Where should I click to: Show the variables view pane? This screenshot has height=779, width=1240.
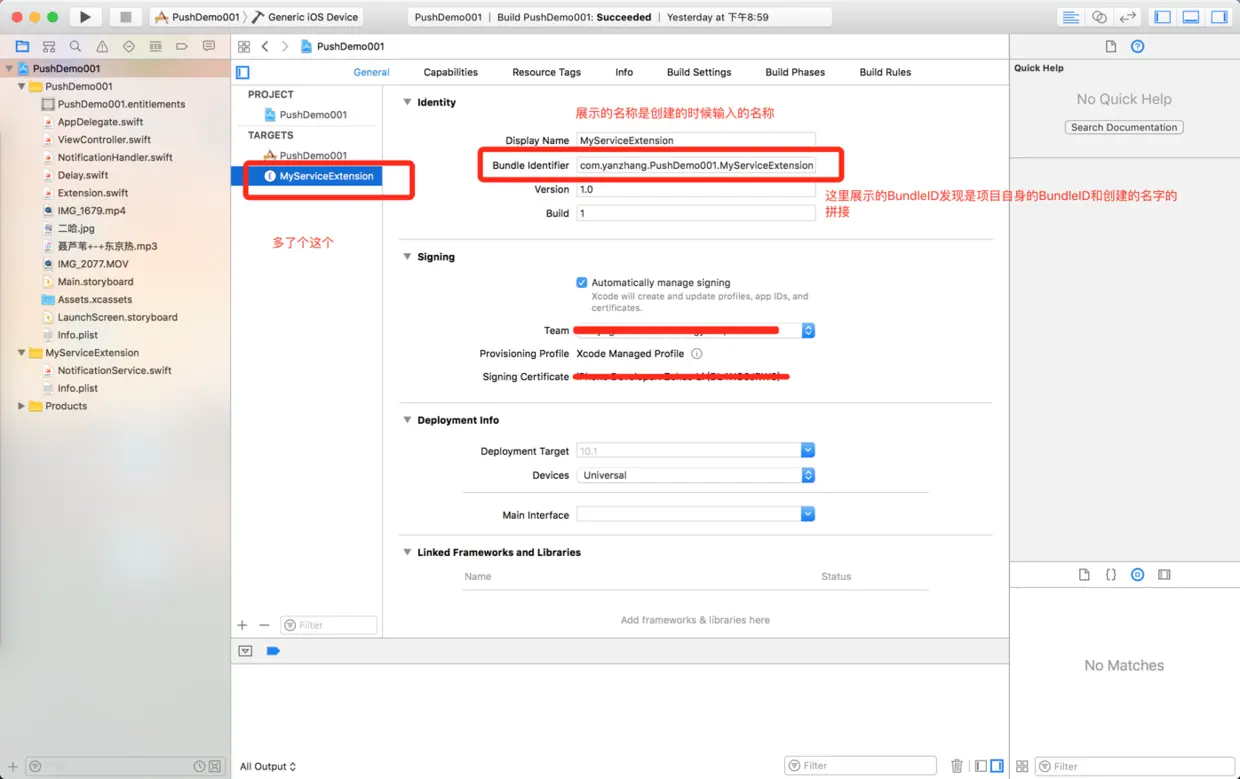coord(980,766)
